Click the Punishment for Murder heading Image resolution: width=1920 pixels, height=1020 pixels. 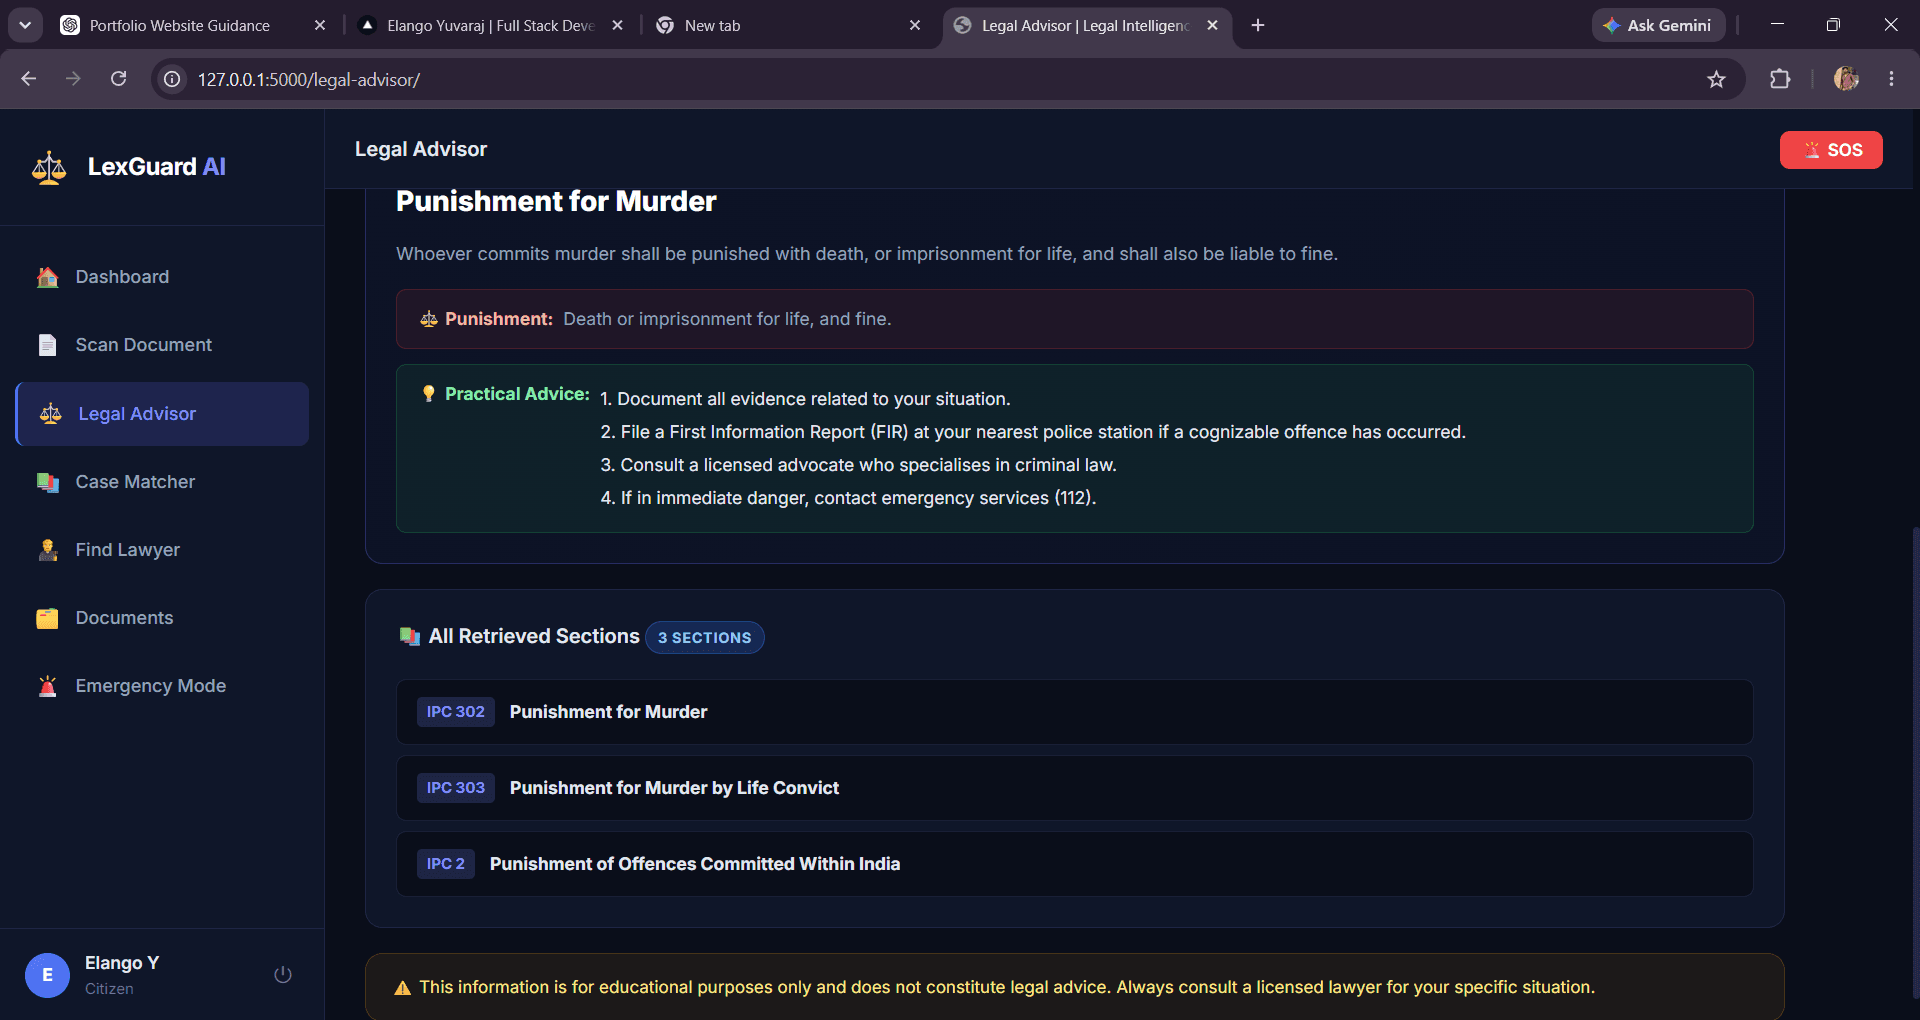point(556,201)
